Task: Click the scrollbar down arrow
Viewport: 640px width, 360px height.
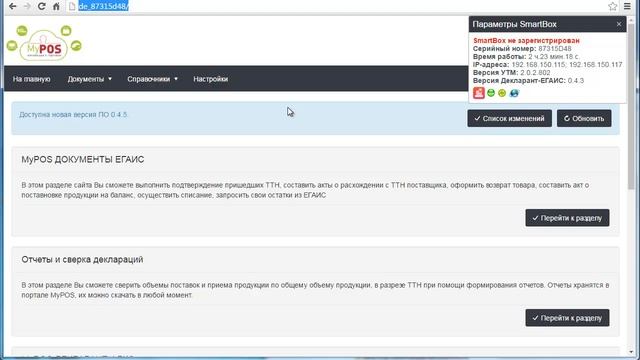Action: pyautogui.click(x=631, y=351)
